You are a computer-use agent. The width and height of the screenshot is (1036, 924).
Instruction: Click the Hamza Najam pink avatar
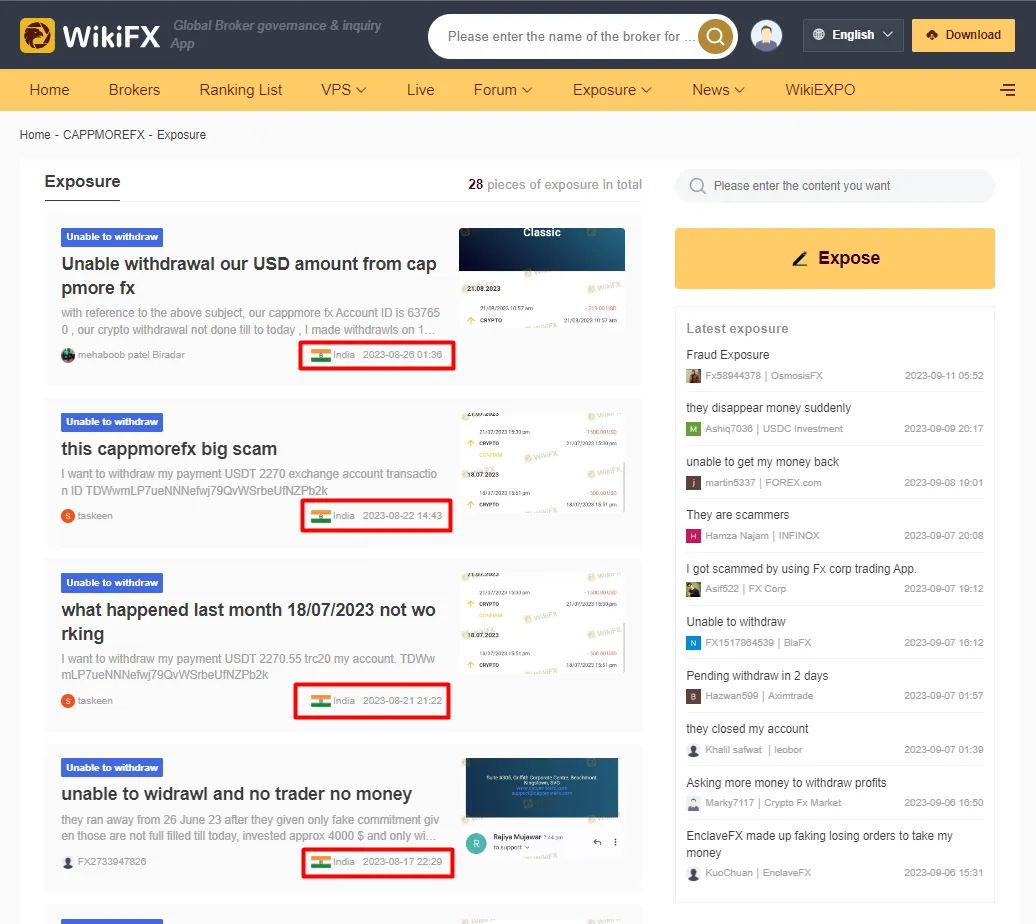(693, 536)
